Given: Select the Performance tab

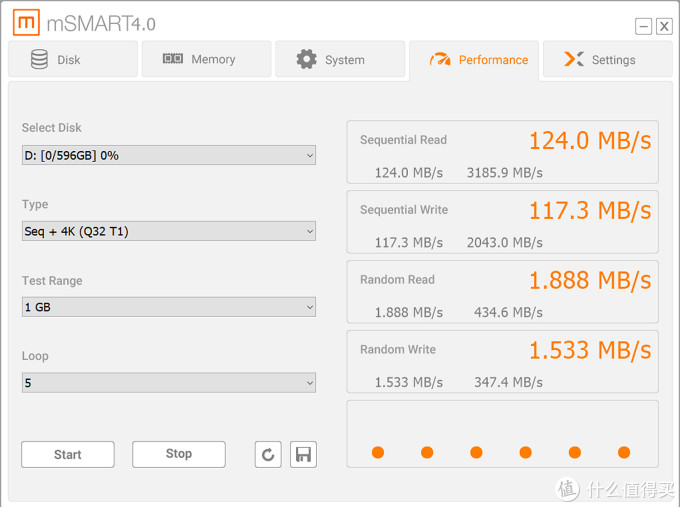Looking at the screenshot, I should [474, 60].
